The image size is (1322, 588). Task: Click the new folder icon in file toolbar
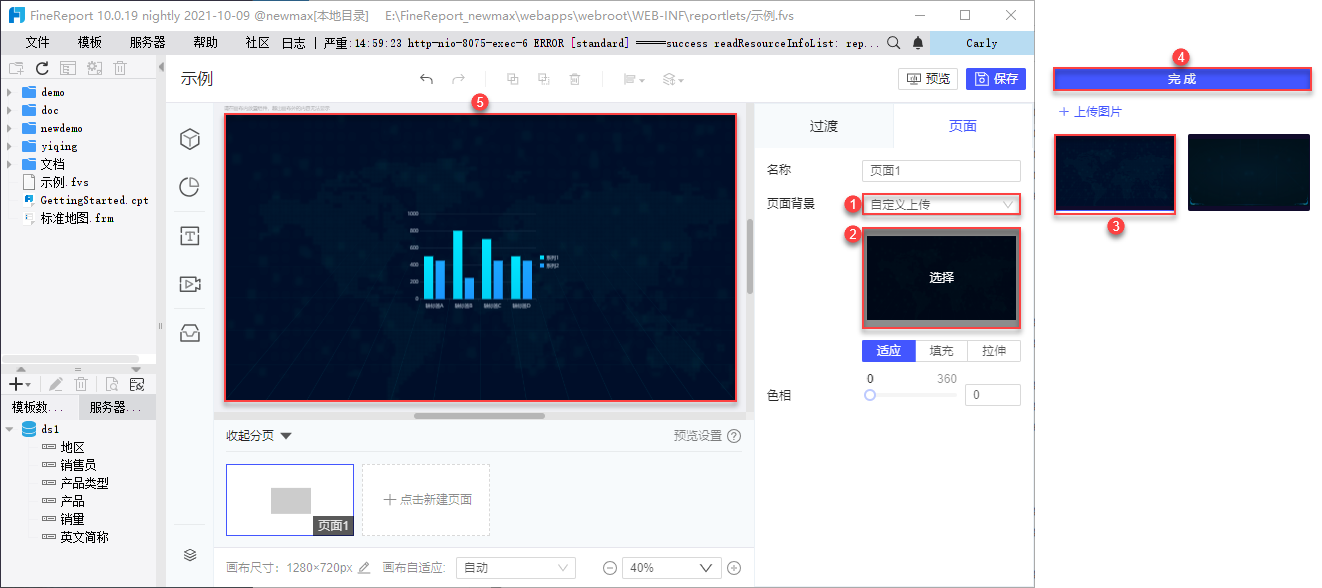[15, 68]
